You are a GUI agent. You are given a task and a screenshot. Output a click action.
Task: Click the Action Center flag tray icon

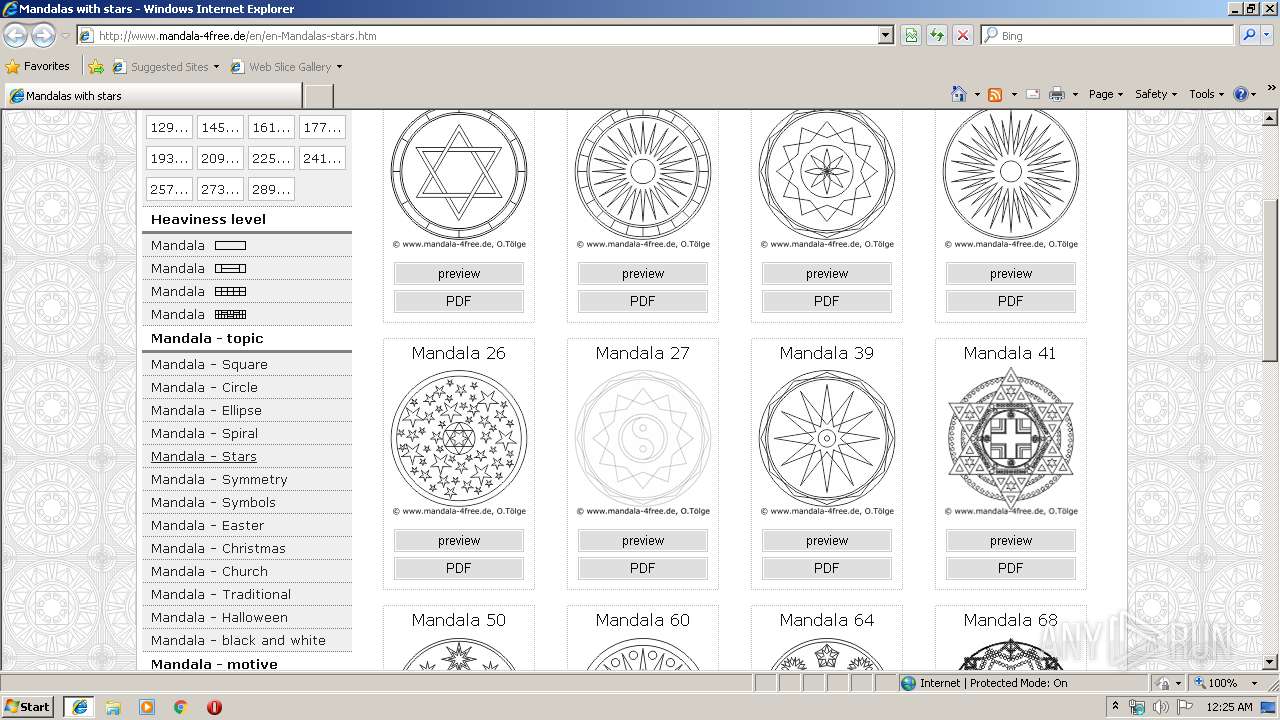(x=1186, y=707)
